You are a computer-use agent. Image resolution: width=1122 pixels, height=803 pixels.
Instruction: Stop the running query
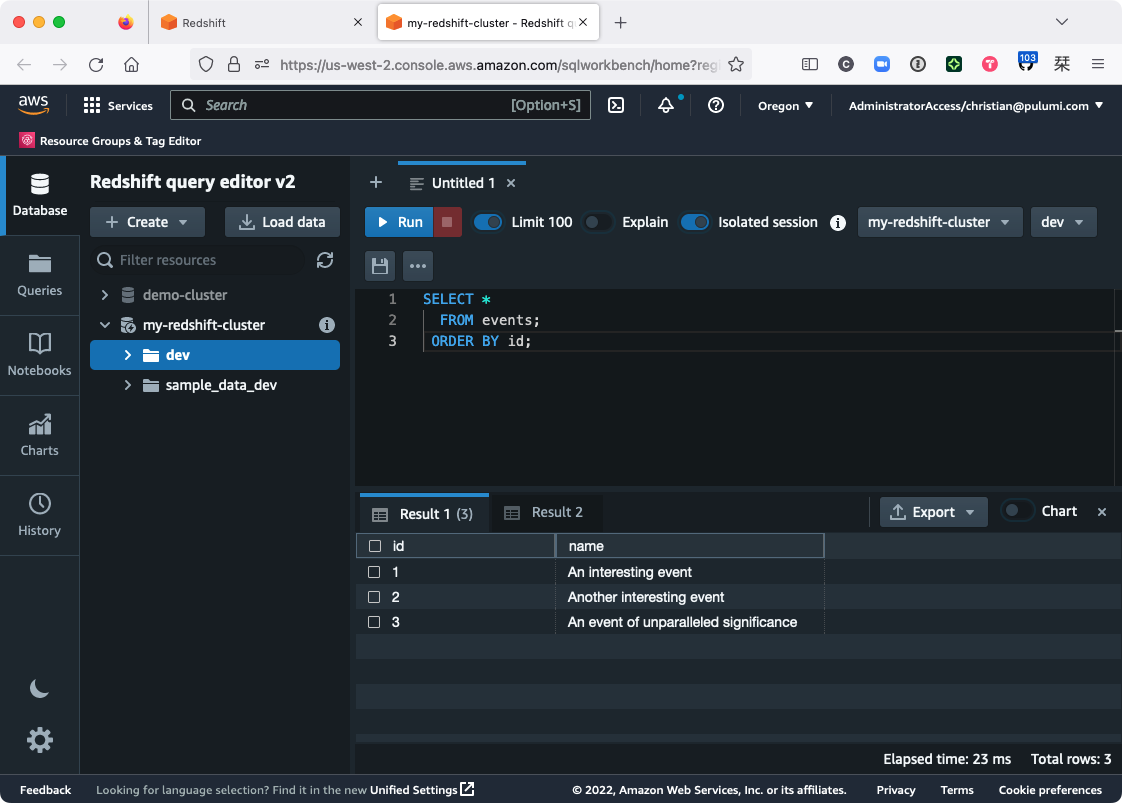tap(447, 222)
